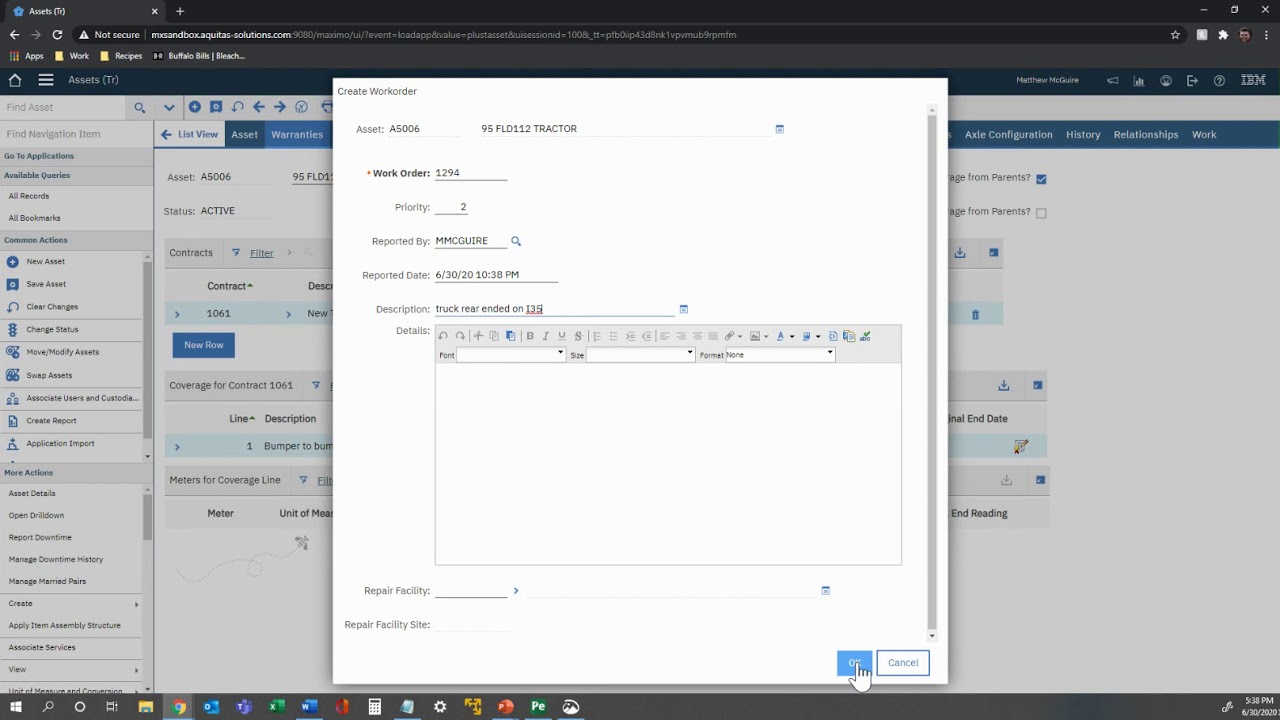Open the Font dropdown

(511, 354)
